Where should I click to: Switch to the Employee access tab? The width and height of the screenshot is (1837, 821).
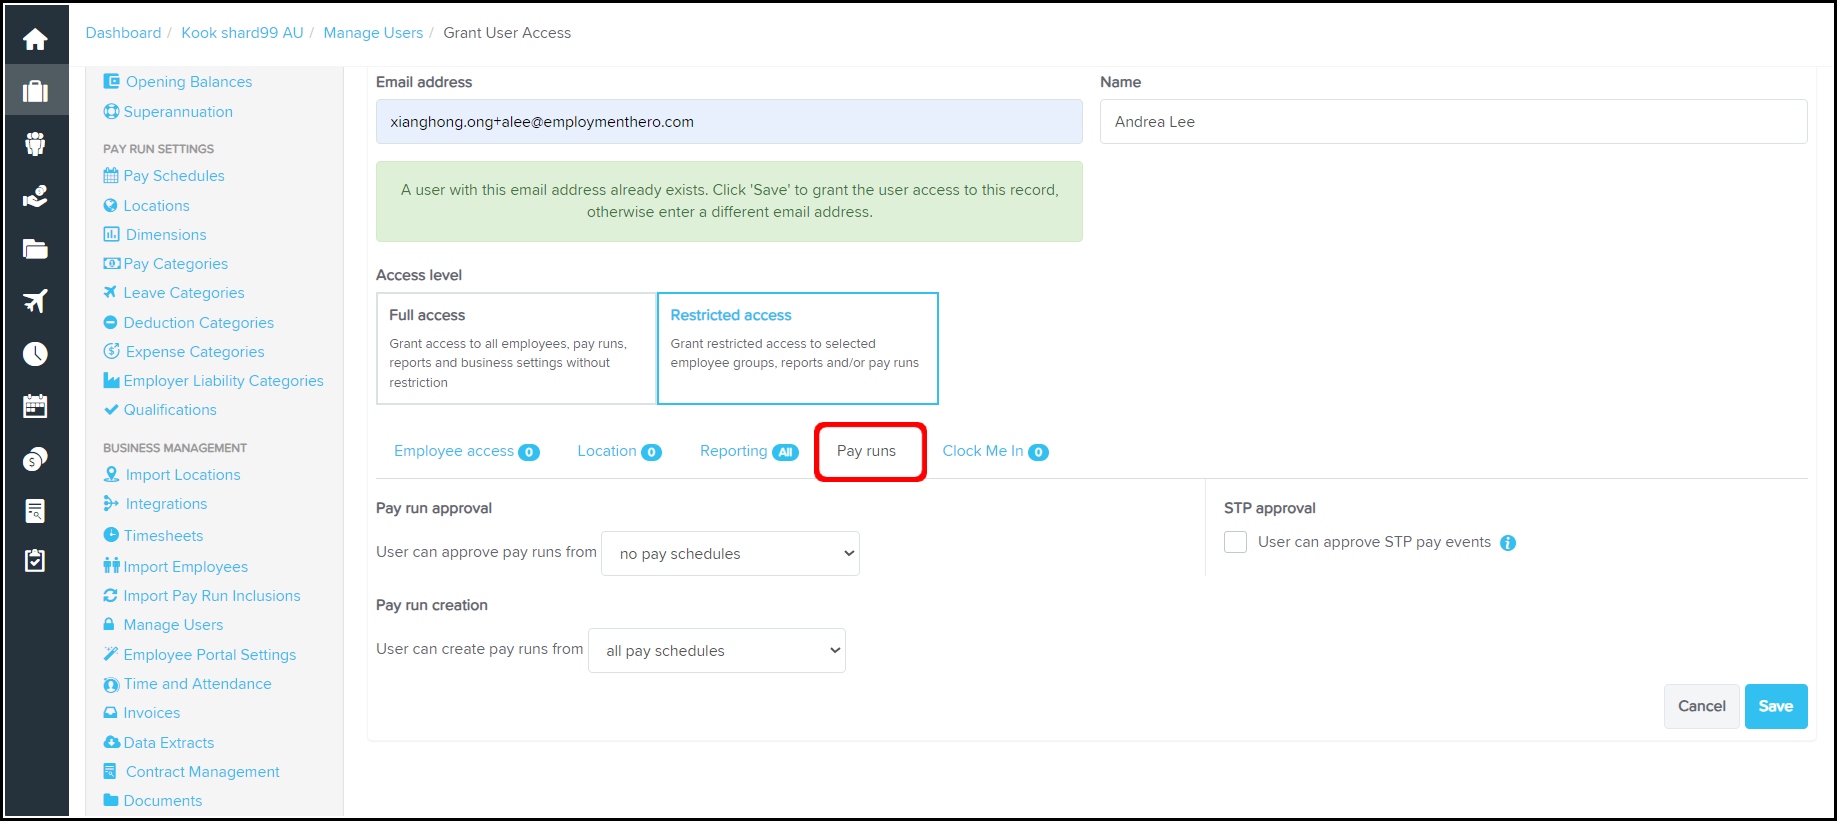[465, 451]
